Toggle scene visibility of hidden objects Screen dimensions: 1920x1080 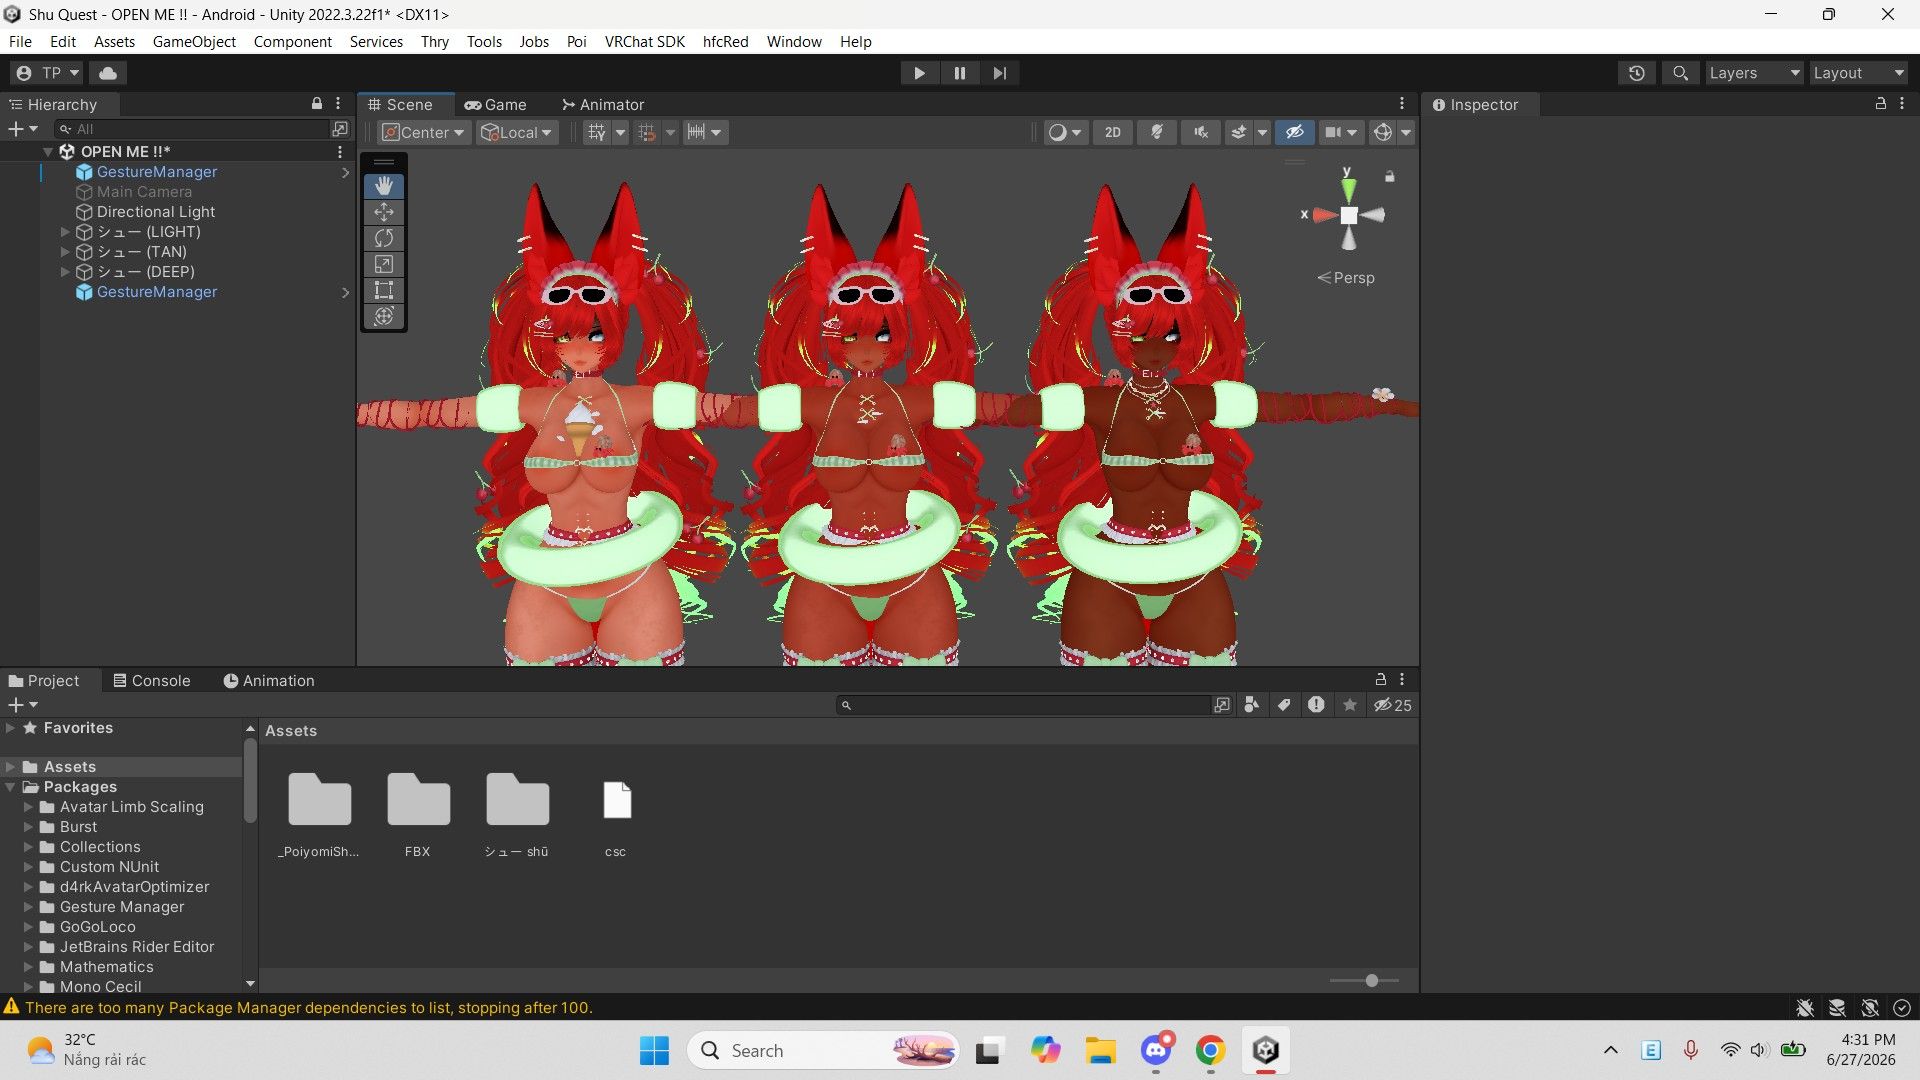click(1294, 132)
